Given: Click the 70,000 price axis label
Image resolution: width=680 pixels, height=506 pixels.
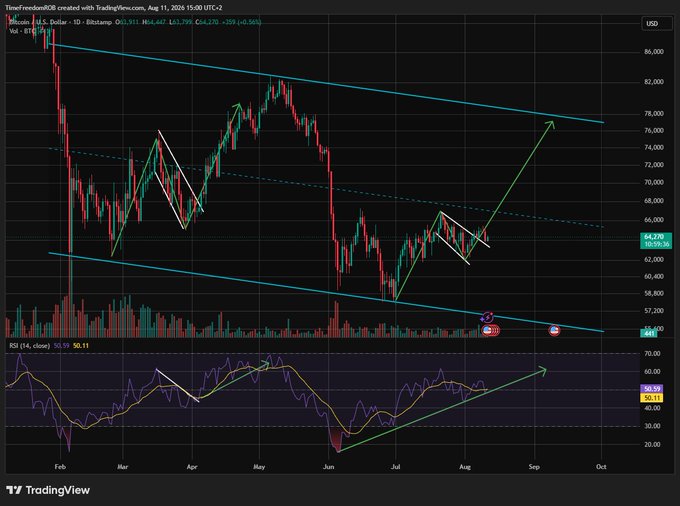Looking at the screenshot, I should pos(654,183).
